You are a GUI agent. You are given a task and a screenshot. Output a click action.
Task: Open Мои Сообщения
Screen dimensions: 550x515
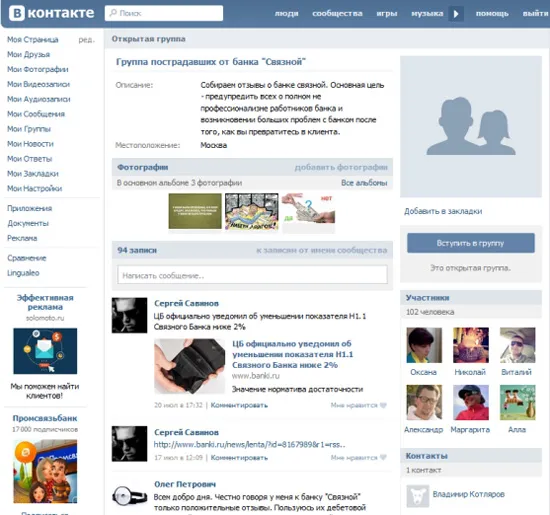click(x=36, y=114)
